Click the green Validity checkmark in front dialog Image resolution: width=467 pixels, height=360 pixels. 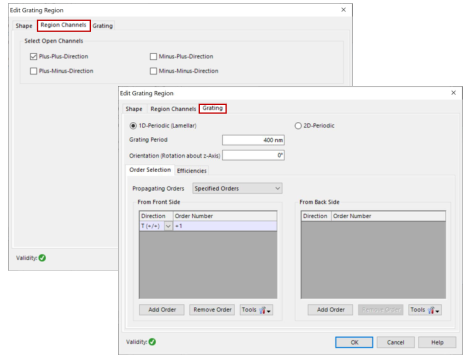click(152, 342)
